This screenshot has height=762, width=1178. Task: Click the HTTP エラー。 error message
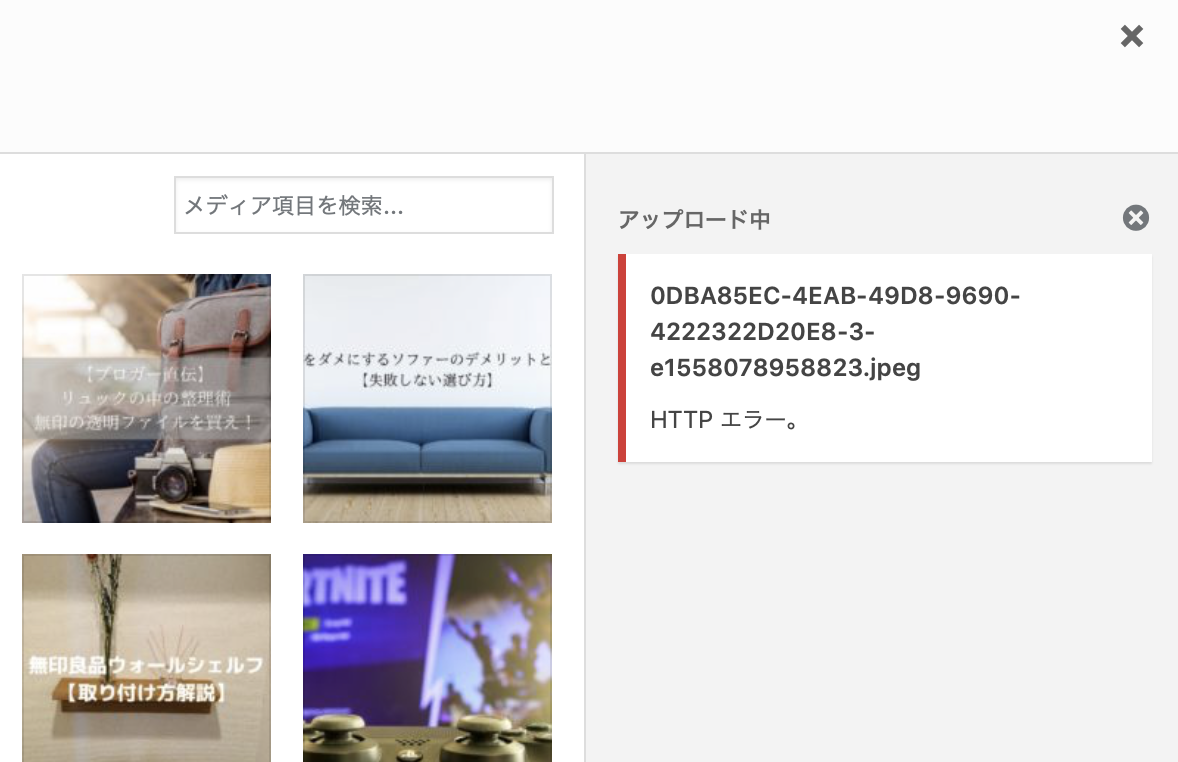(x=724, y=419)
